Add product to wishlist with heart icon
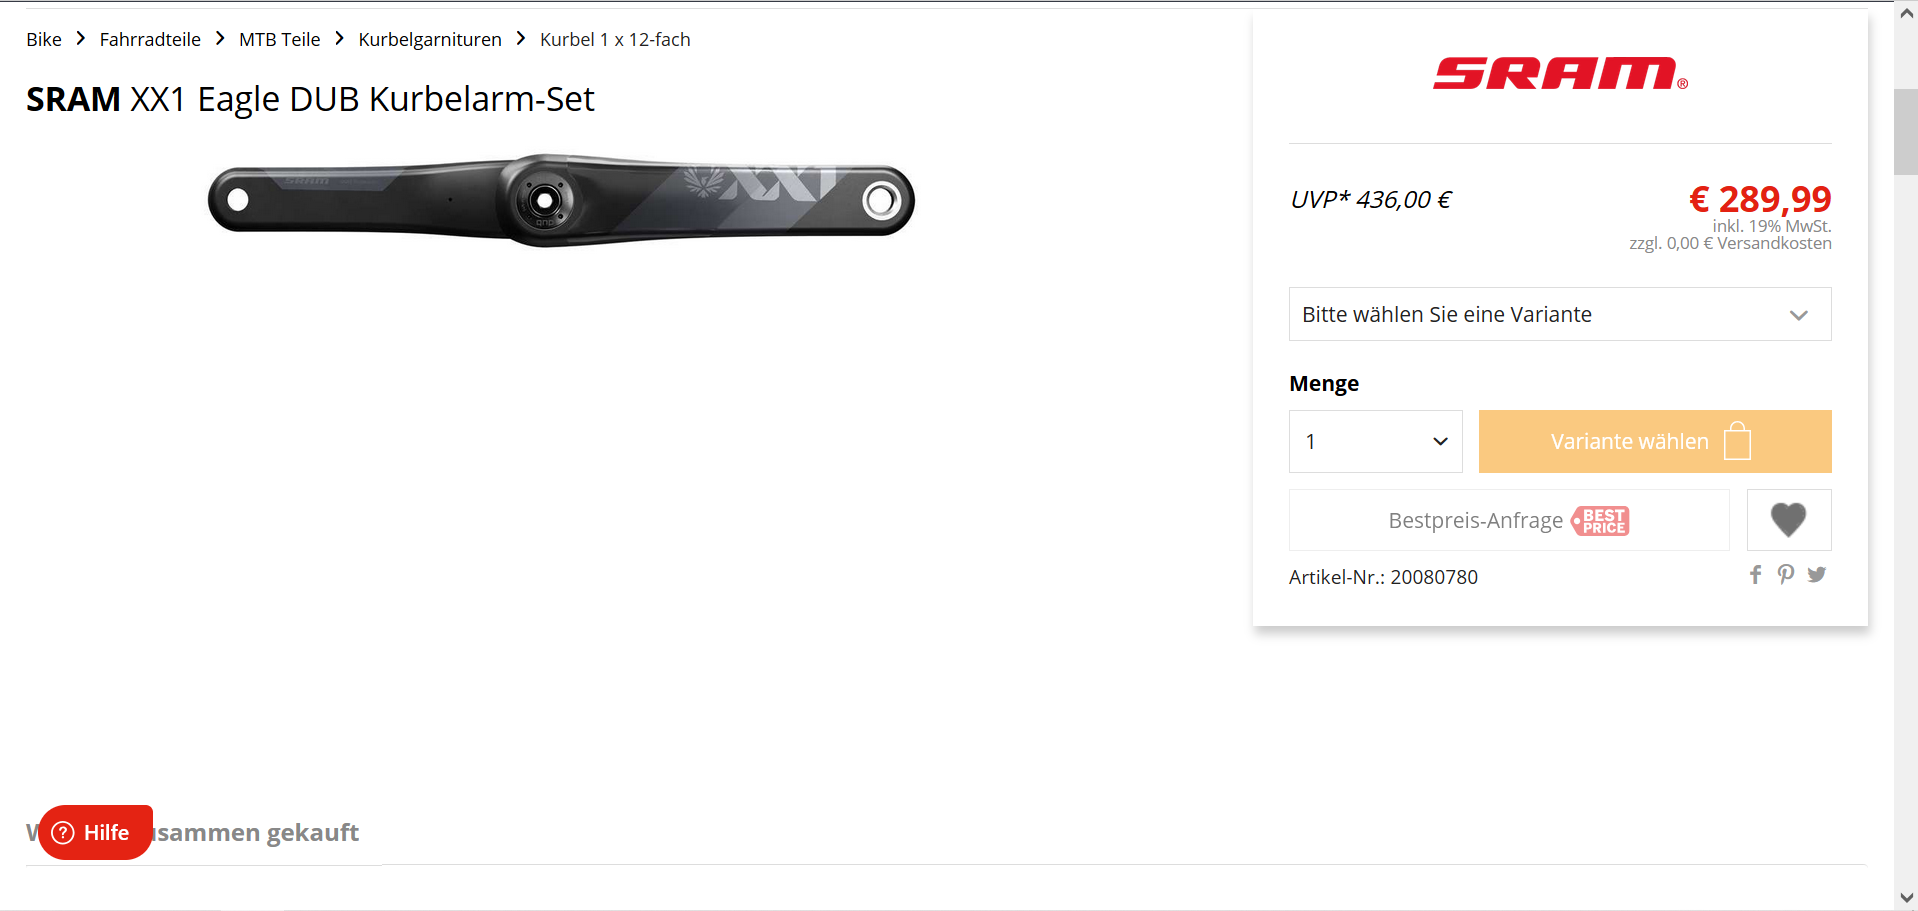The height and width of the screenshot is (911, 1918). tap(1788, 520)
